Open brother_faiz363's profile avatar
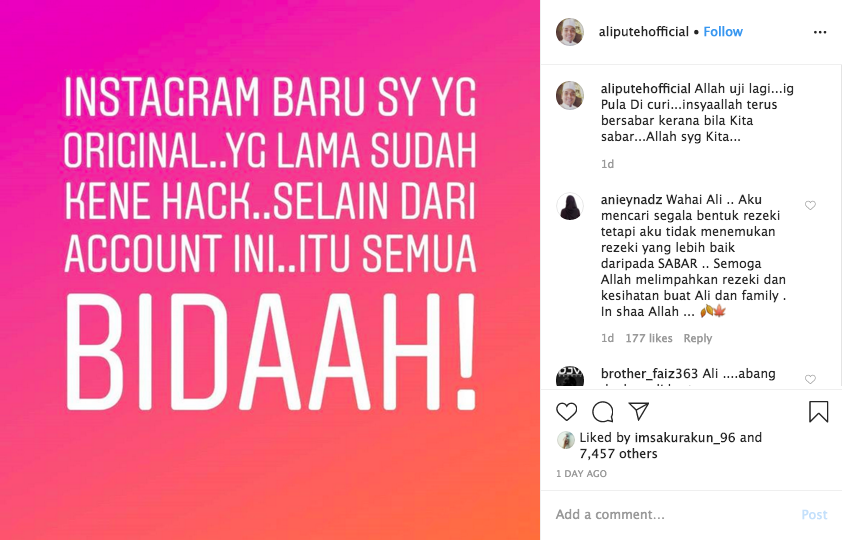 tap(570, 376)
